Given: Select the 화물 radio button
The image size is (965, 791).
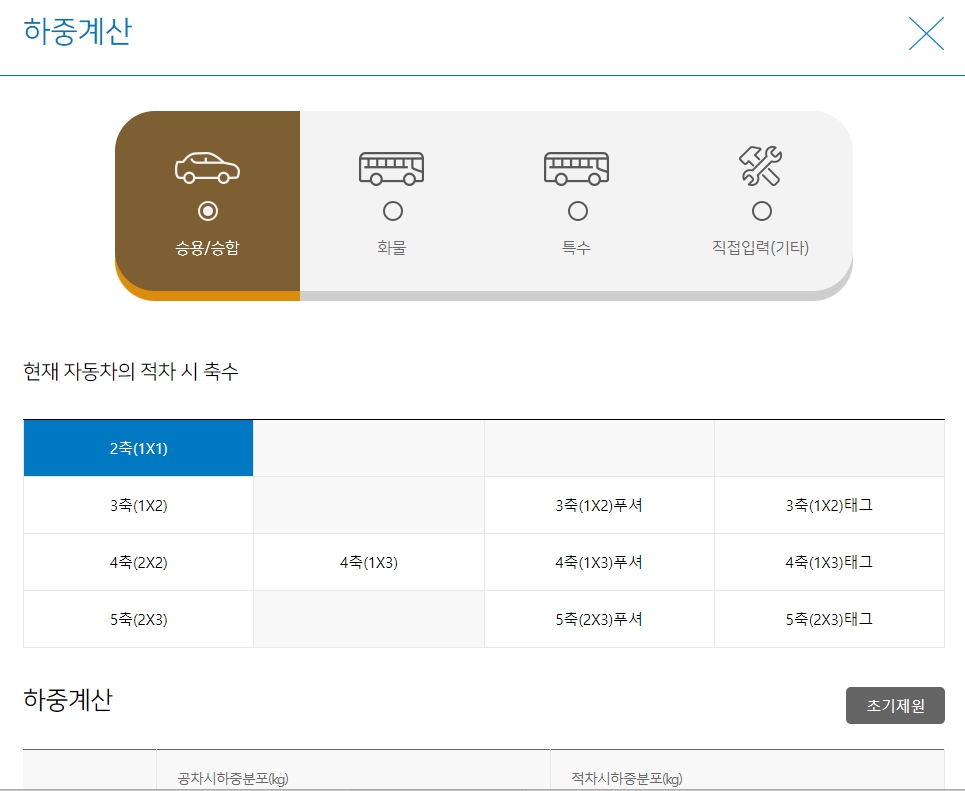Looking at the screenshot, I should point(393,211).
